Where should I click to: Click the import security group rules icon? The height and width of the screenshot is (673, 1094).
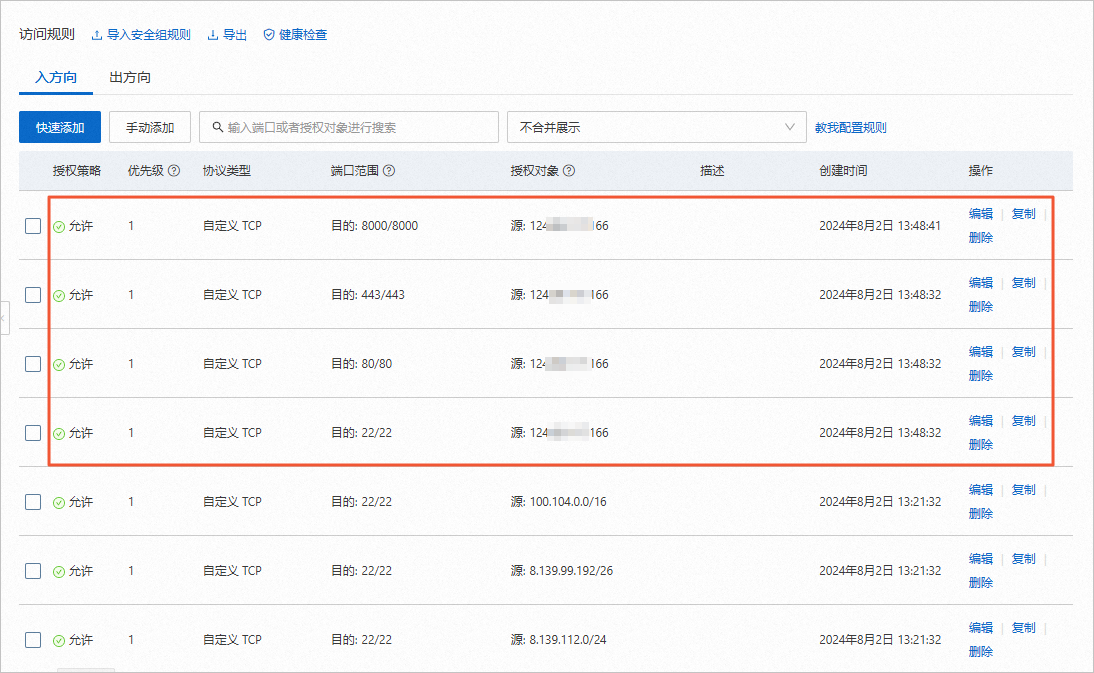click(x=97, y=35)
